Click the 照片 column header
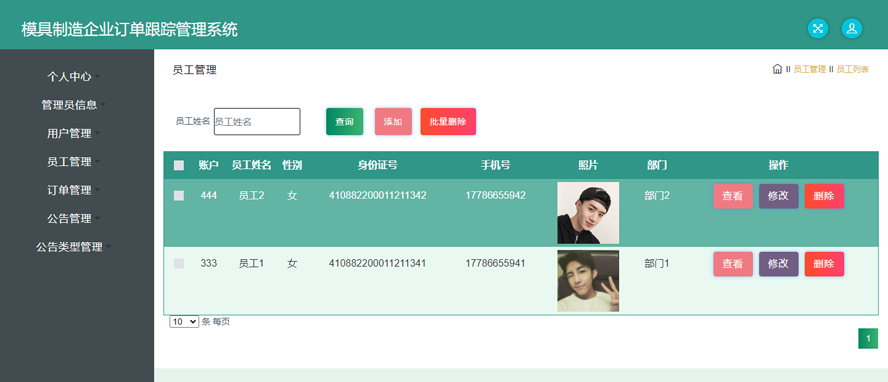Screen dimensions: 888x382 tap(588, 165)
